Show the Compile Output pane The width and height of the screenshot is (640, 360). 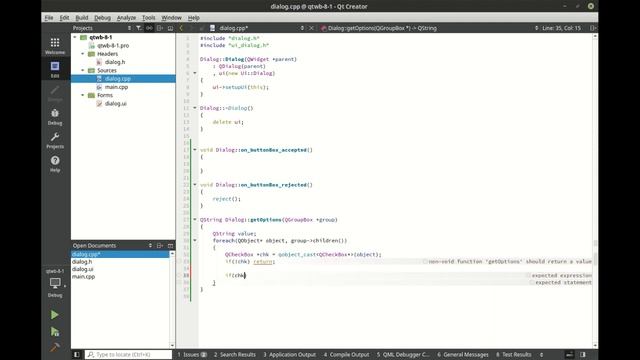(x=347, y=354)
